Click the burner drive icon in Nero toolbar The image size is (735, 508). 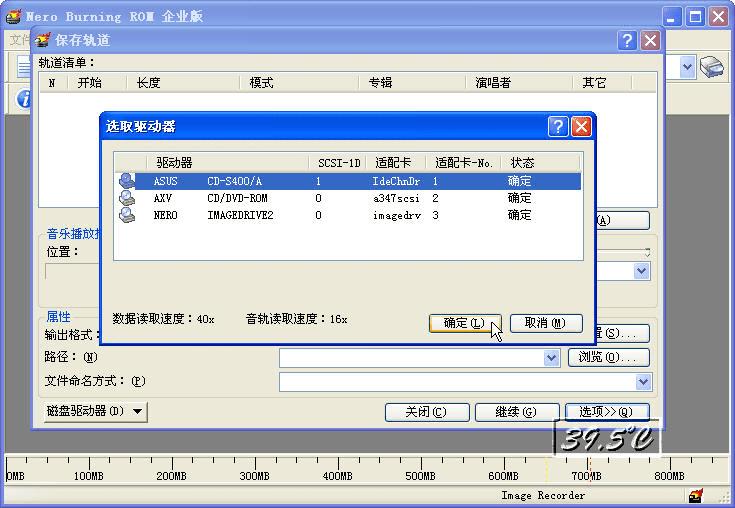[712, 67]
